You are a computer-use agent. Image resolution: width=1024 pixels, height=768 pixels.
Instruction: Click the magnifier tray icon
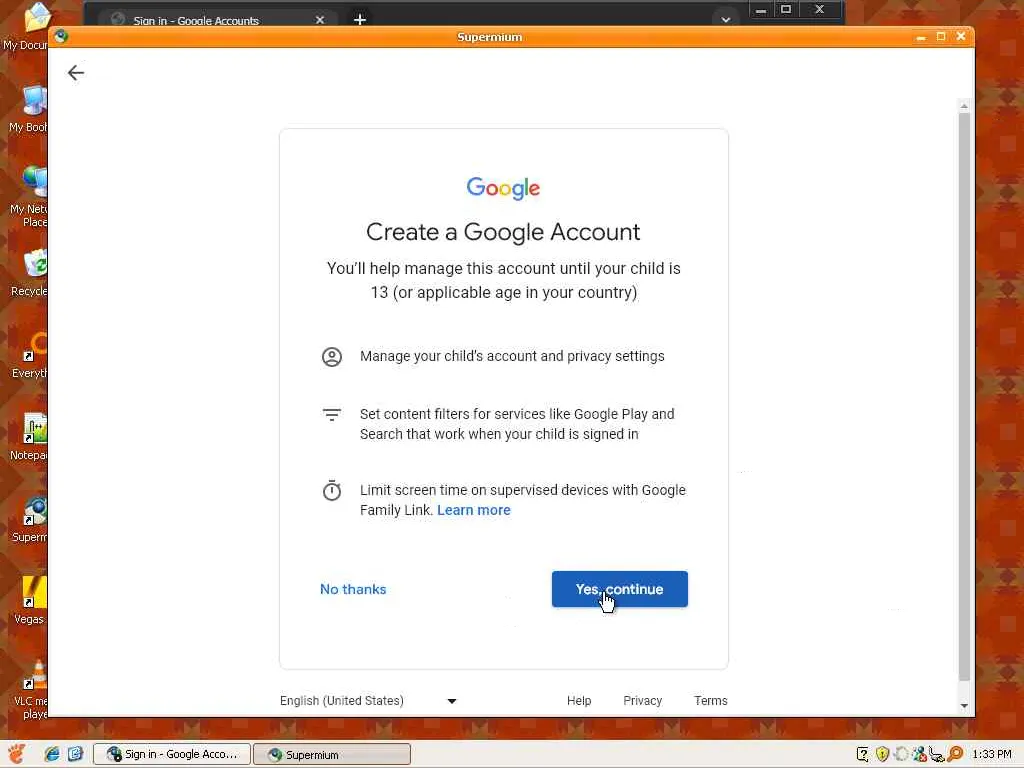pos(955,754)
